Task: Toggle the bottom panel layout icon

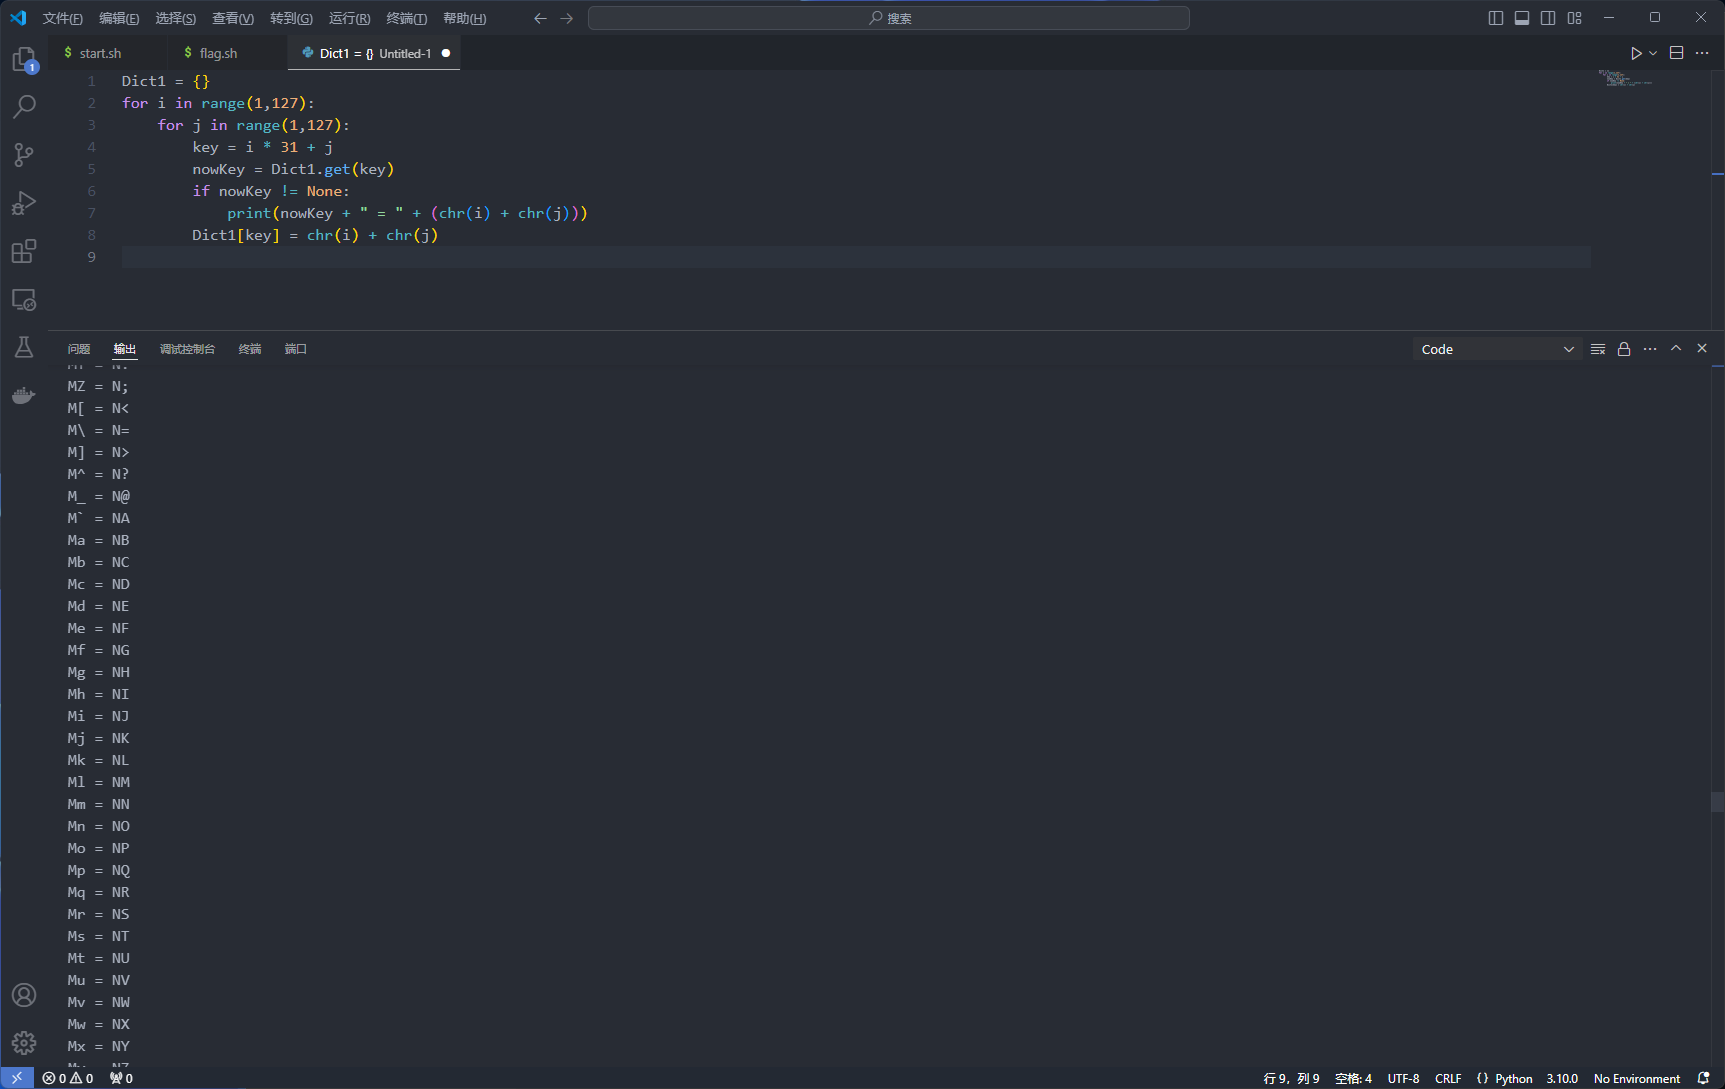Action: 1522,18
